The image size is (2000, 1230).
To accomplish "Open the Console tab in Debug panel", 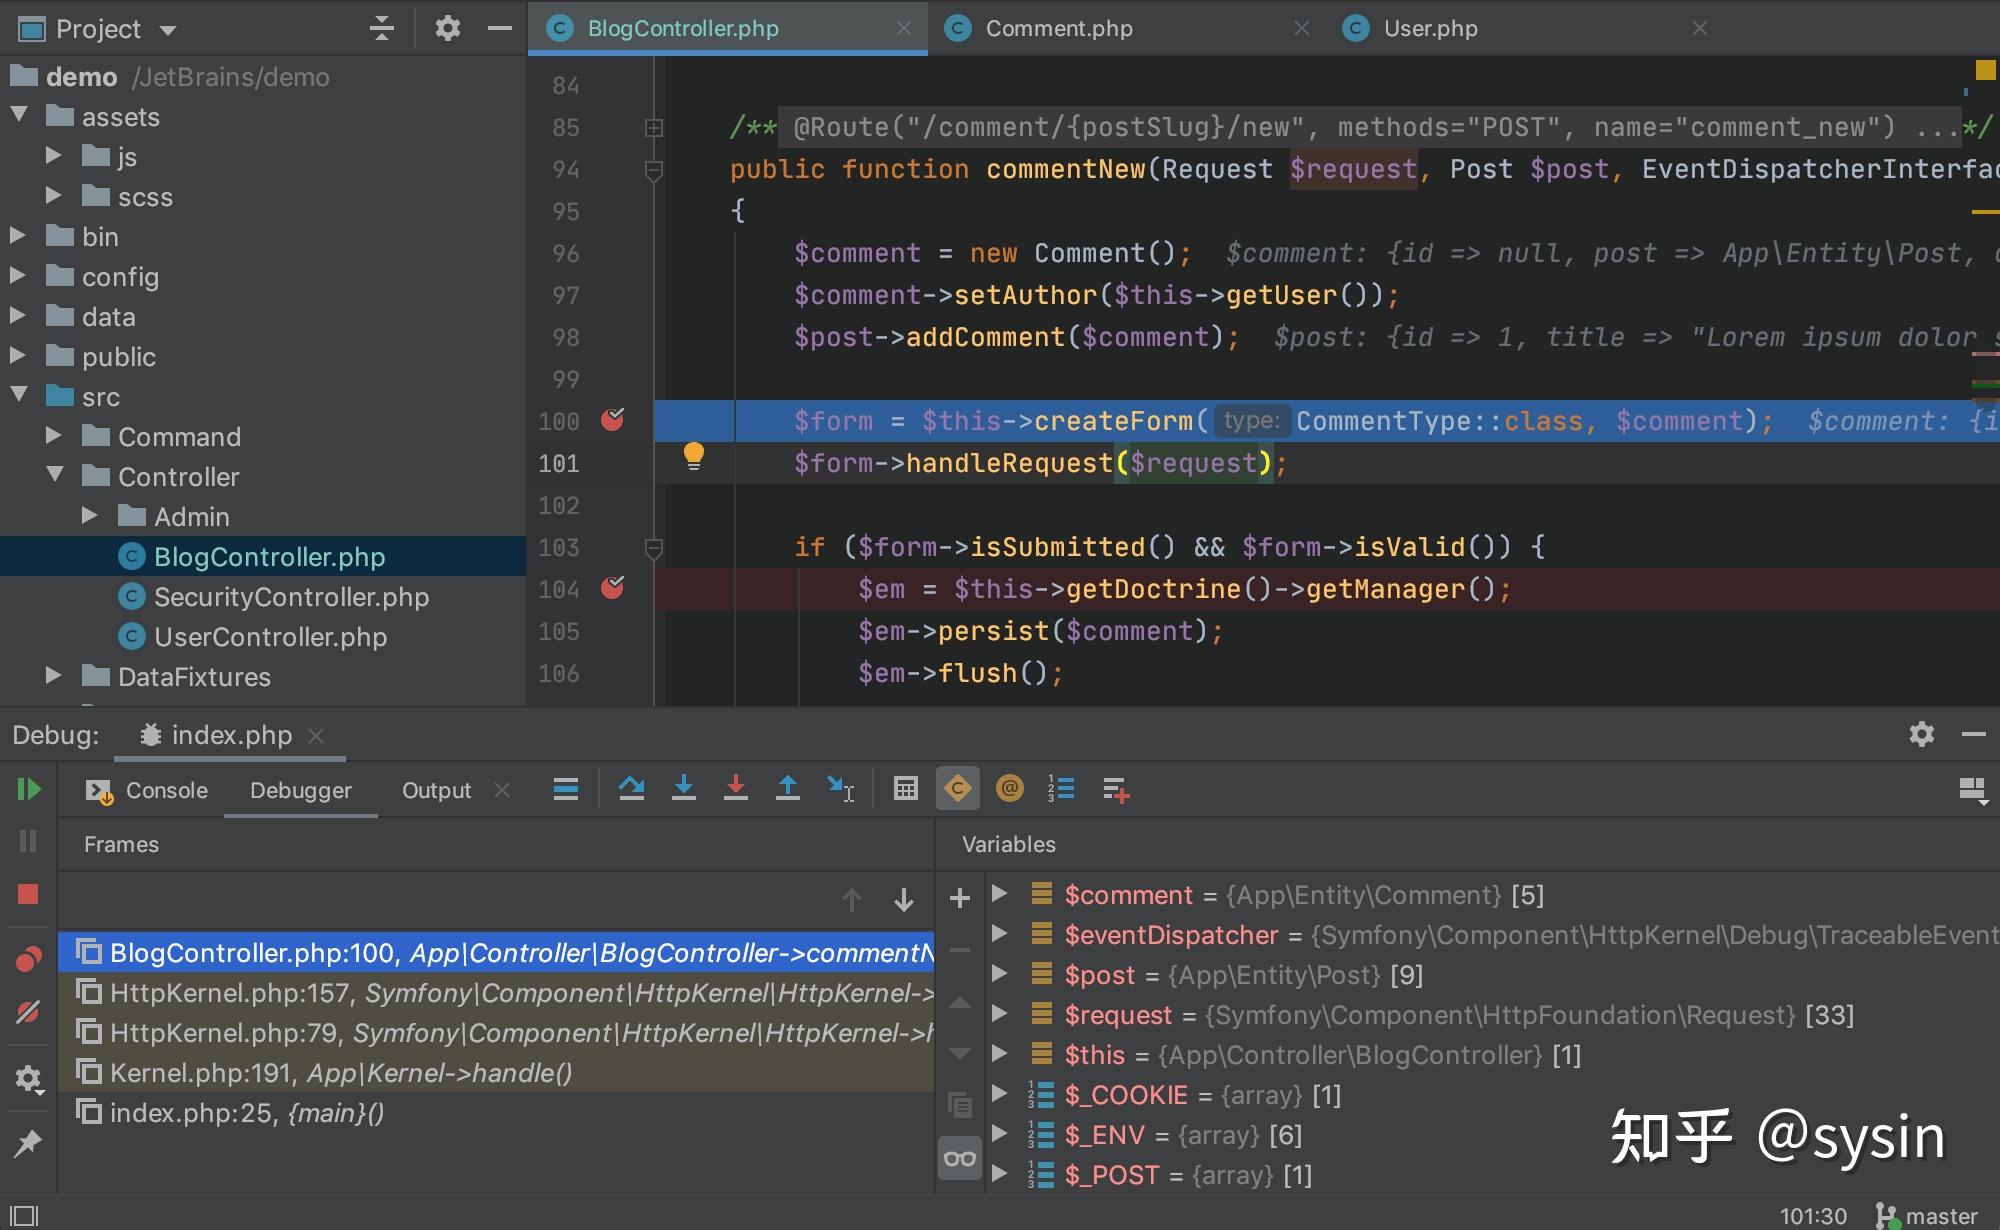I will pyautogui.click(x=165, y=790).
